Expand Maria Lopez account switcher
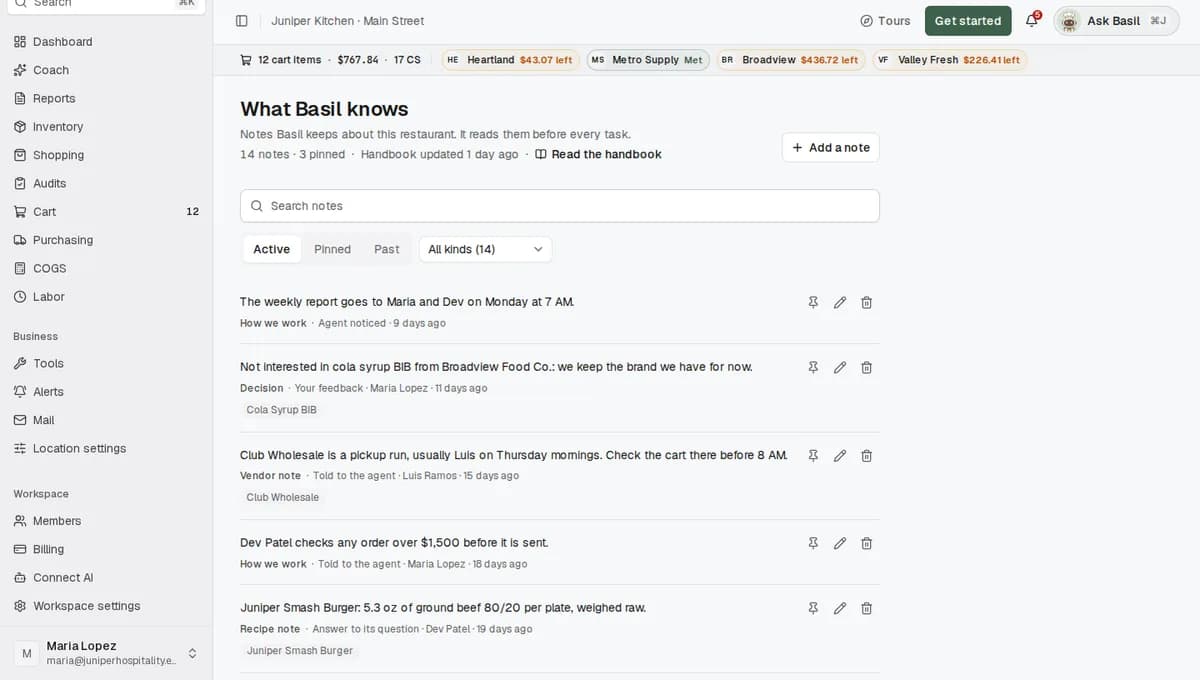This screenshot has height=680, width=1200. (x=106, y=653)
